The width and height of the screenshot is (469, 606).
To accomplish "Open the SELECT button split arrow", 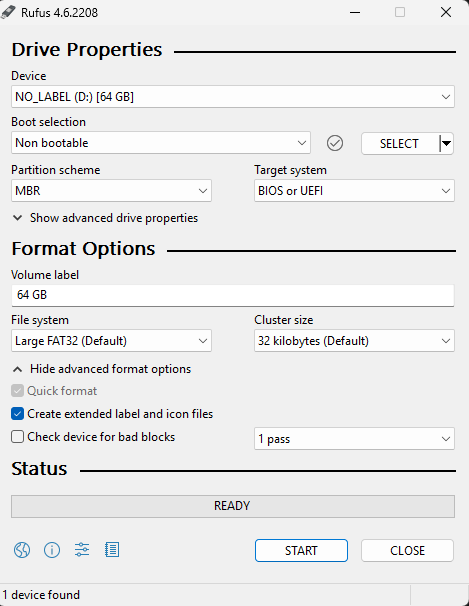I will [446, 144].
